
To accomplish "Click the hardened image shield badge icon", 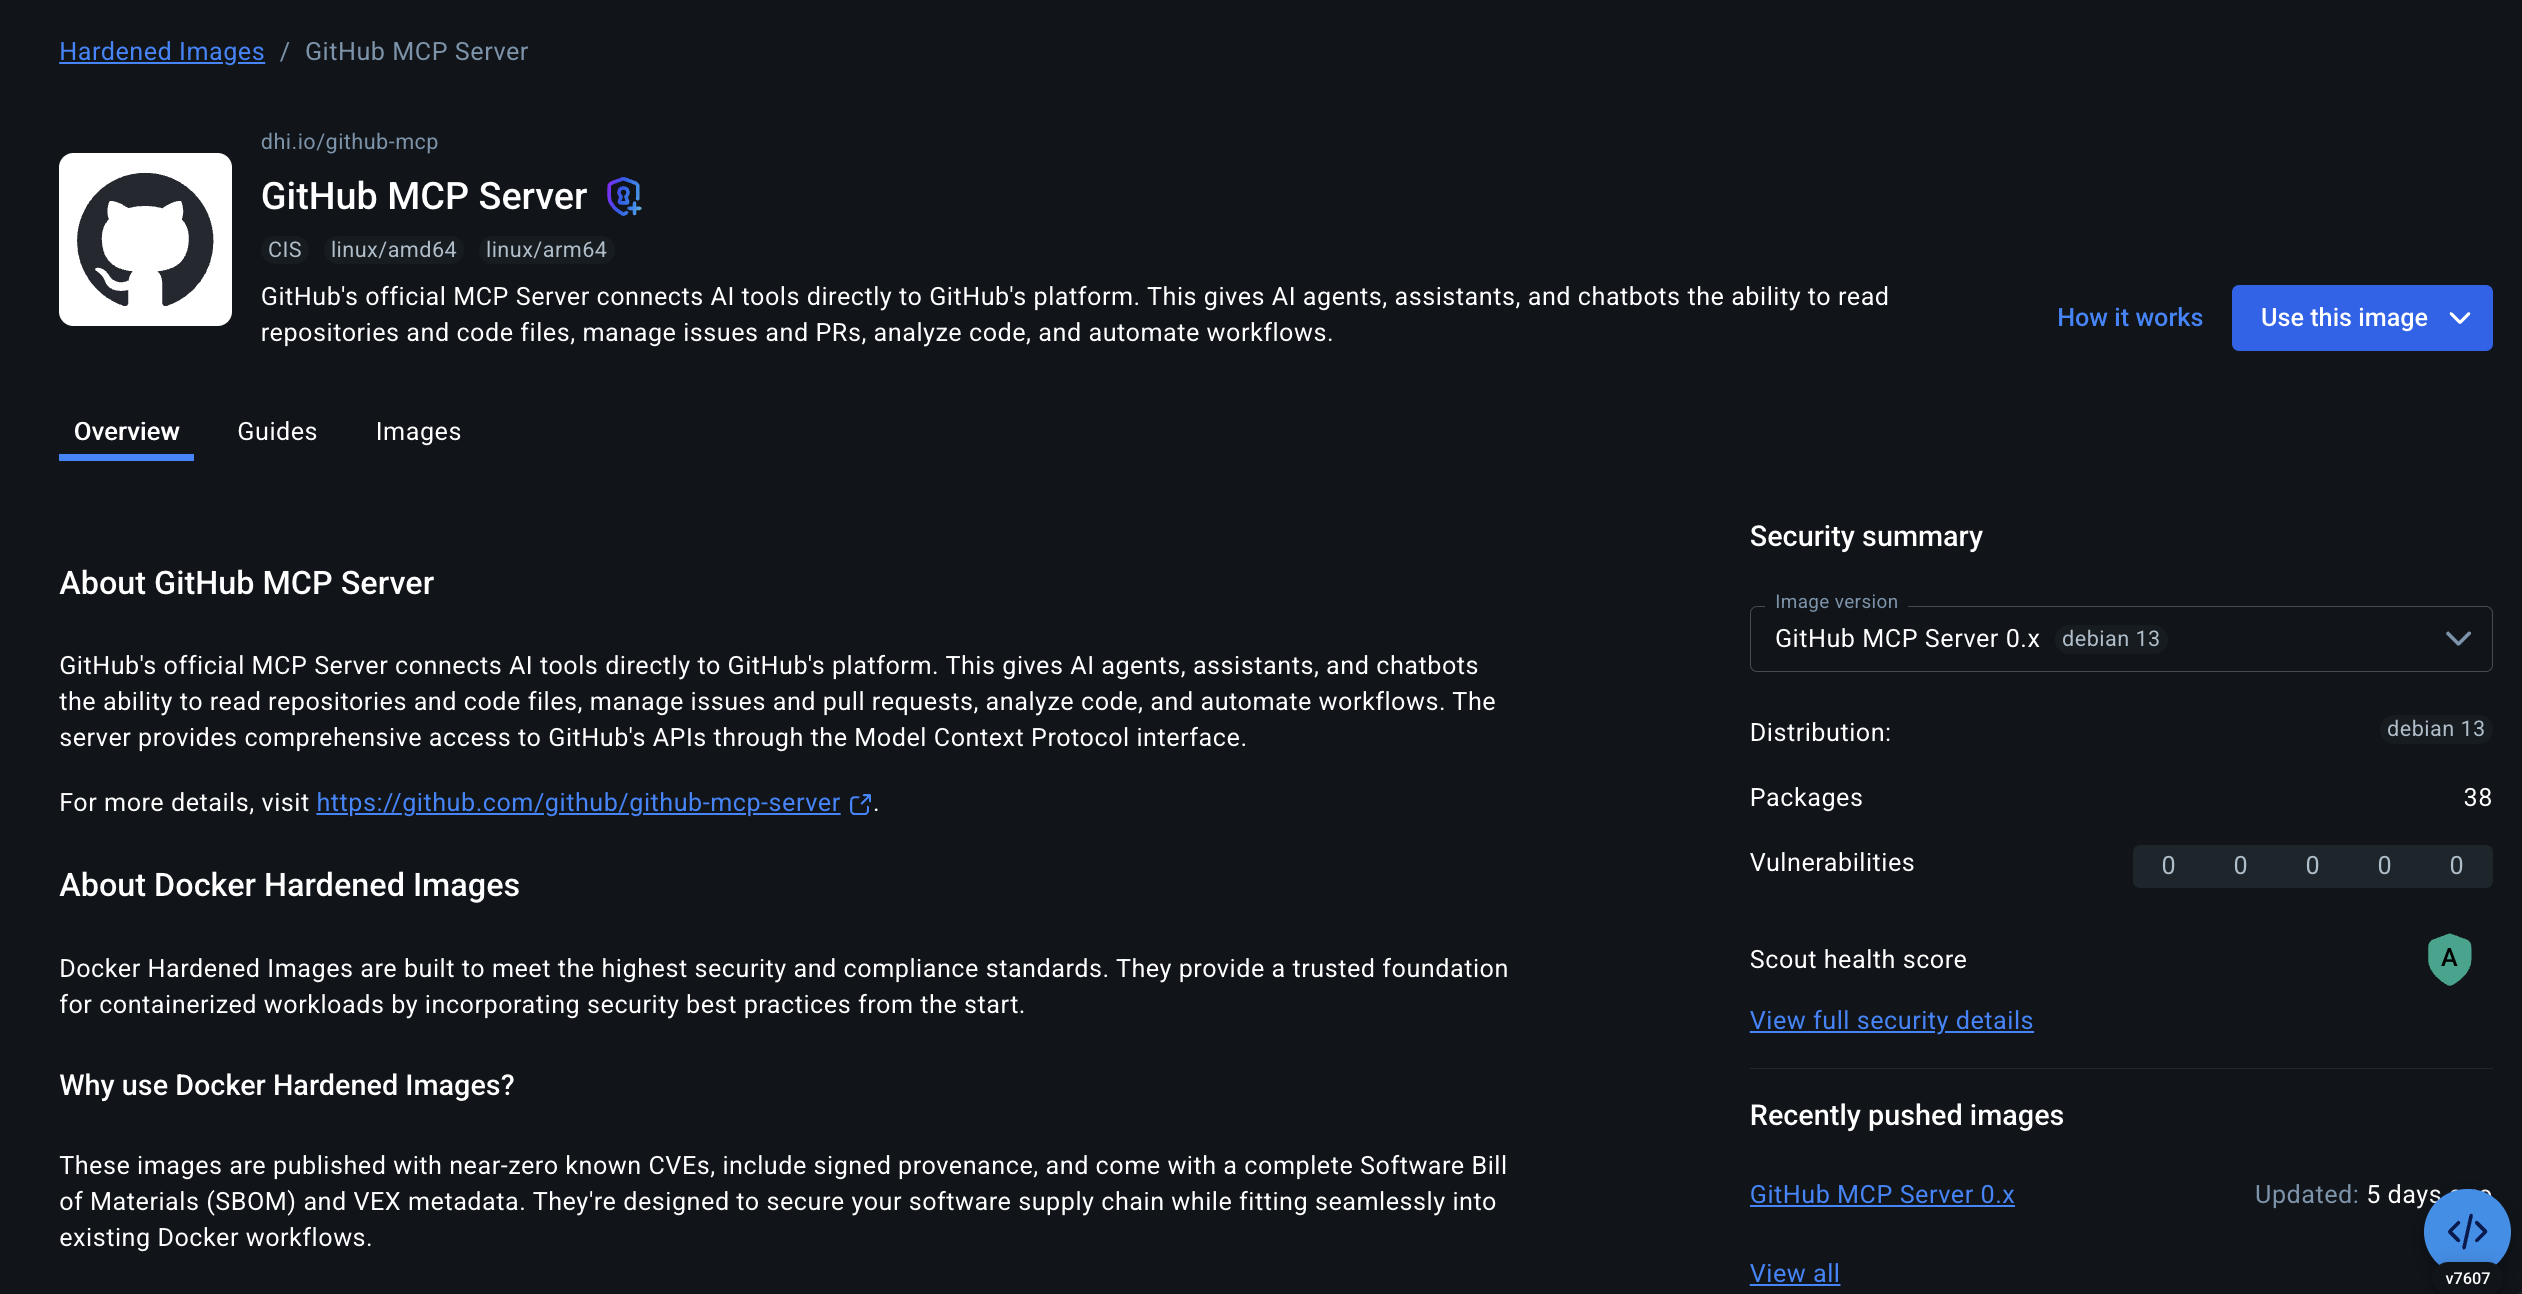I will (x=624, y=197).
